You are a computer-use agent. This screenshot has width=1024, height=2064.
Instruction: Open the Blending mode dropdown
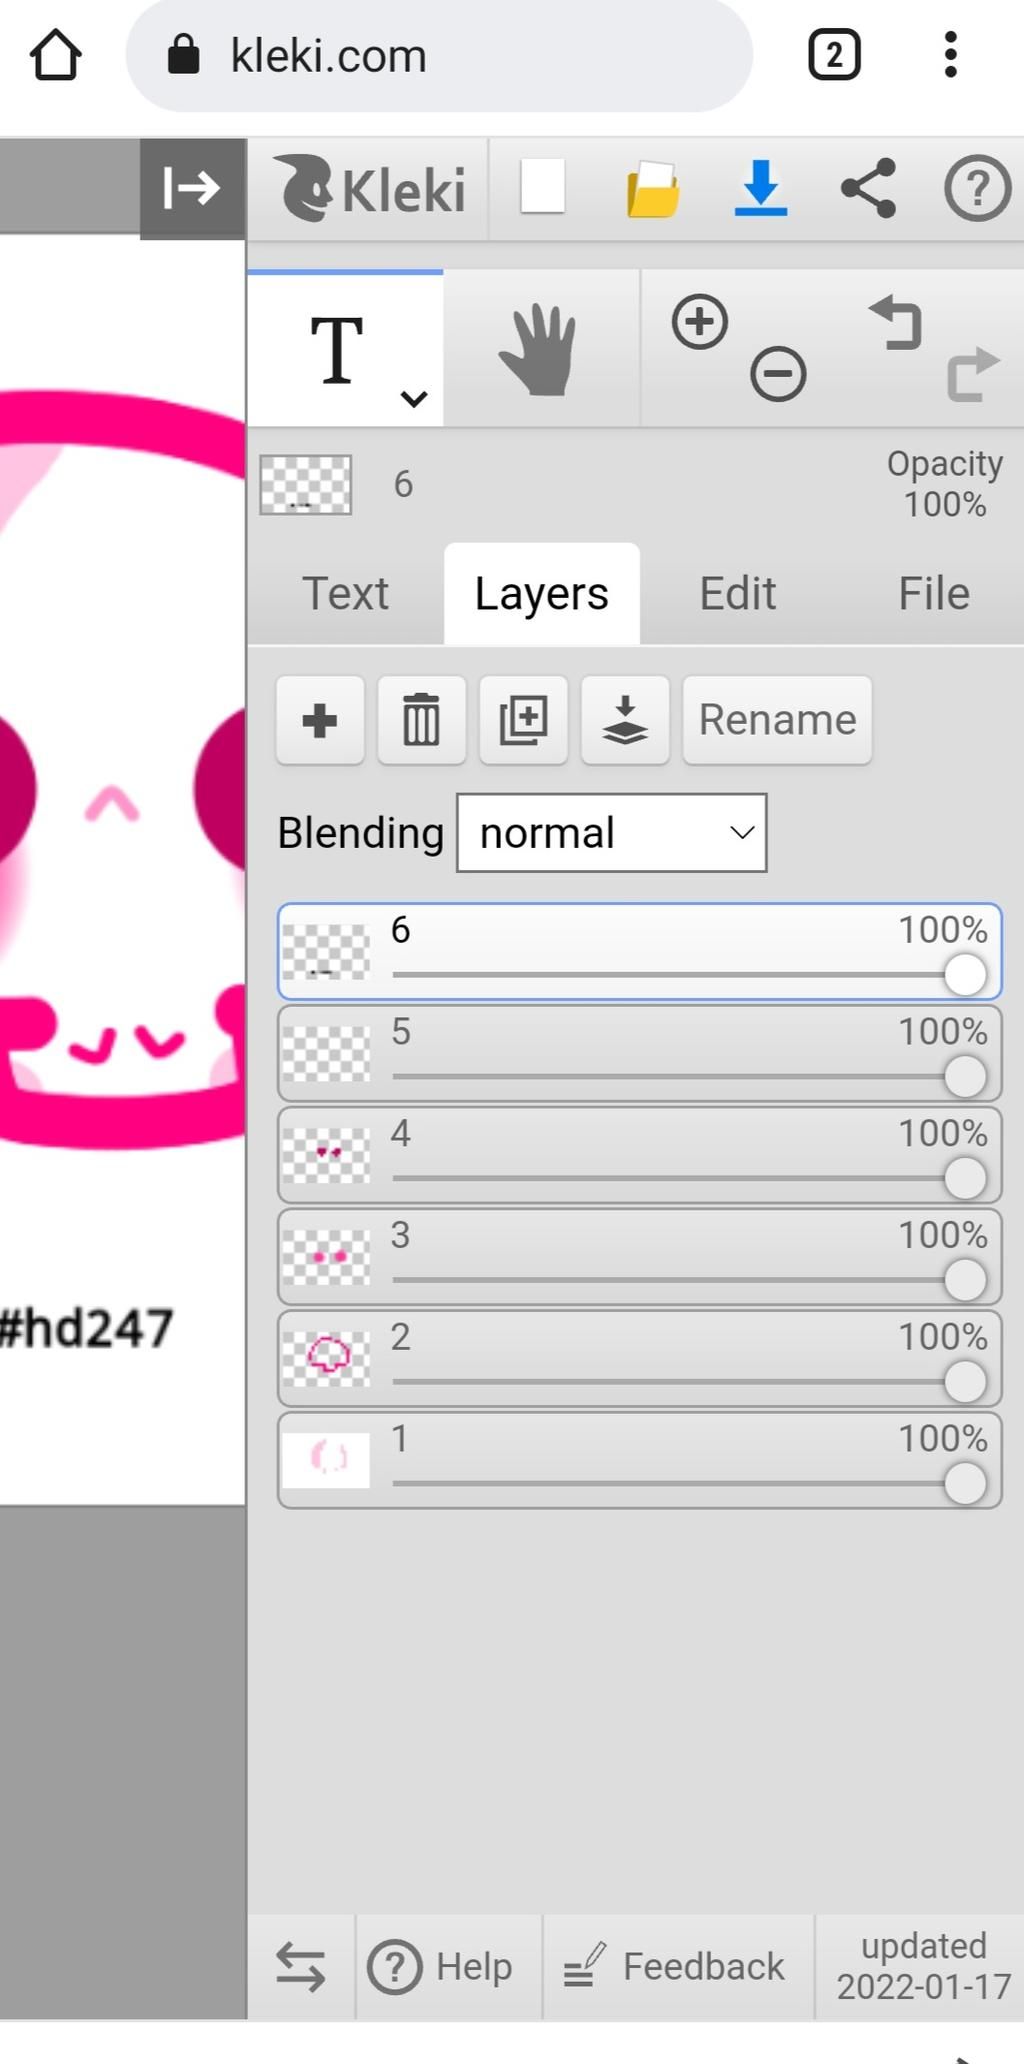coord(612,833)
